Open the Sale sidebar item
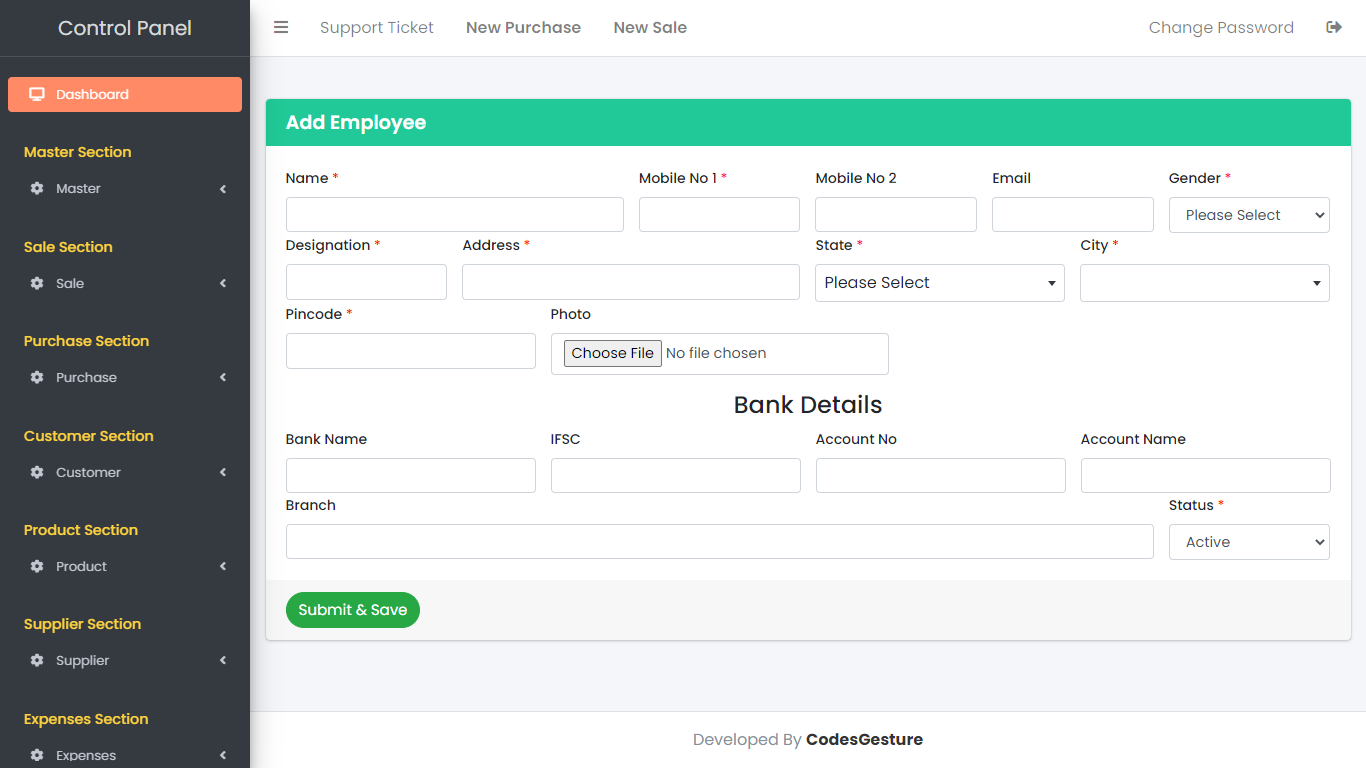The width and height of the screenshot is (1366, 768). click(x=125, y=283)
